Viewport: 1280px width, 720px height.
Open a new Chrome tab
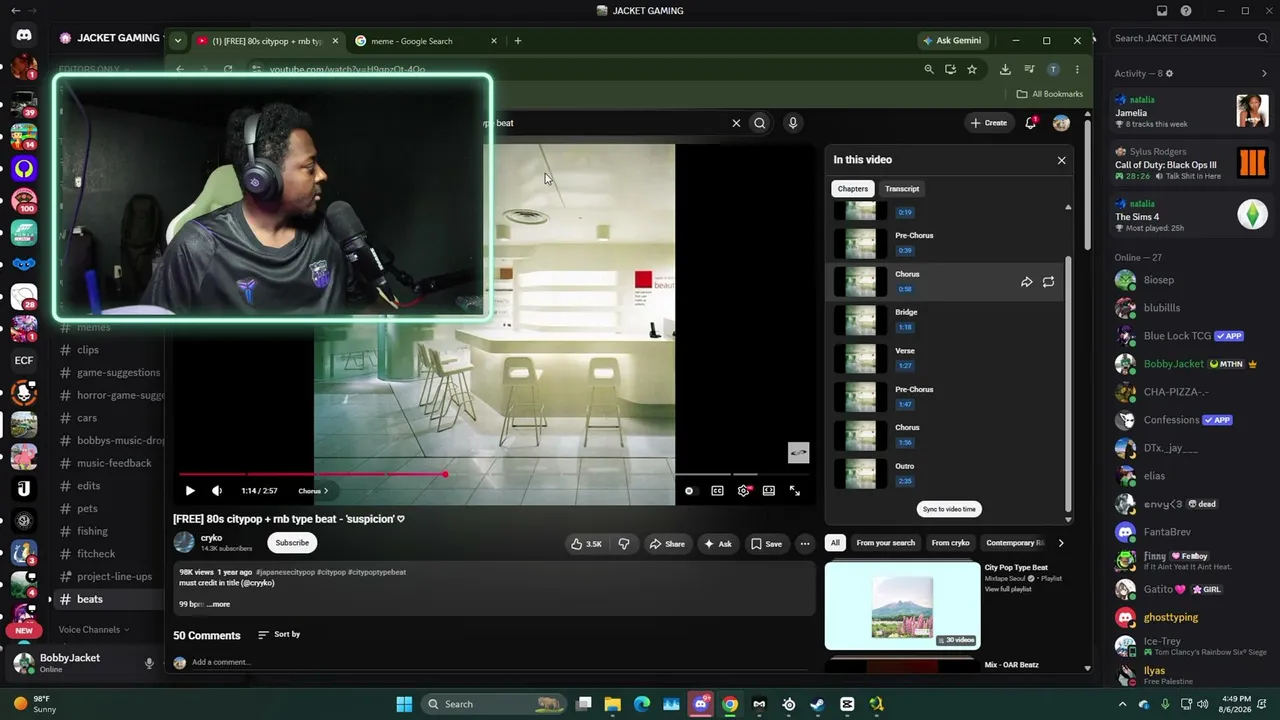click(517, 41)
